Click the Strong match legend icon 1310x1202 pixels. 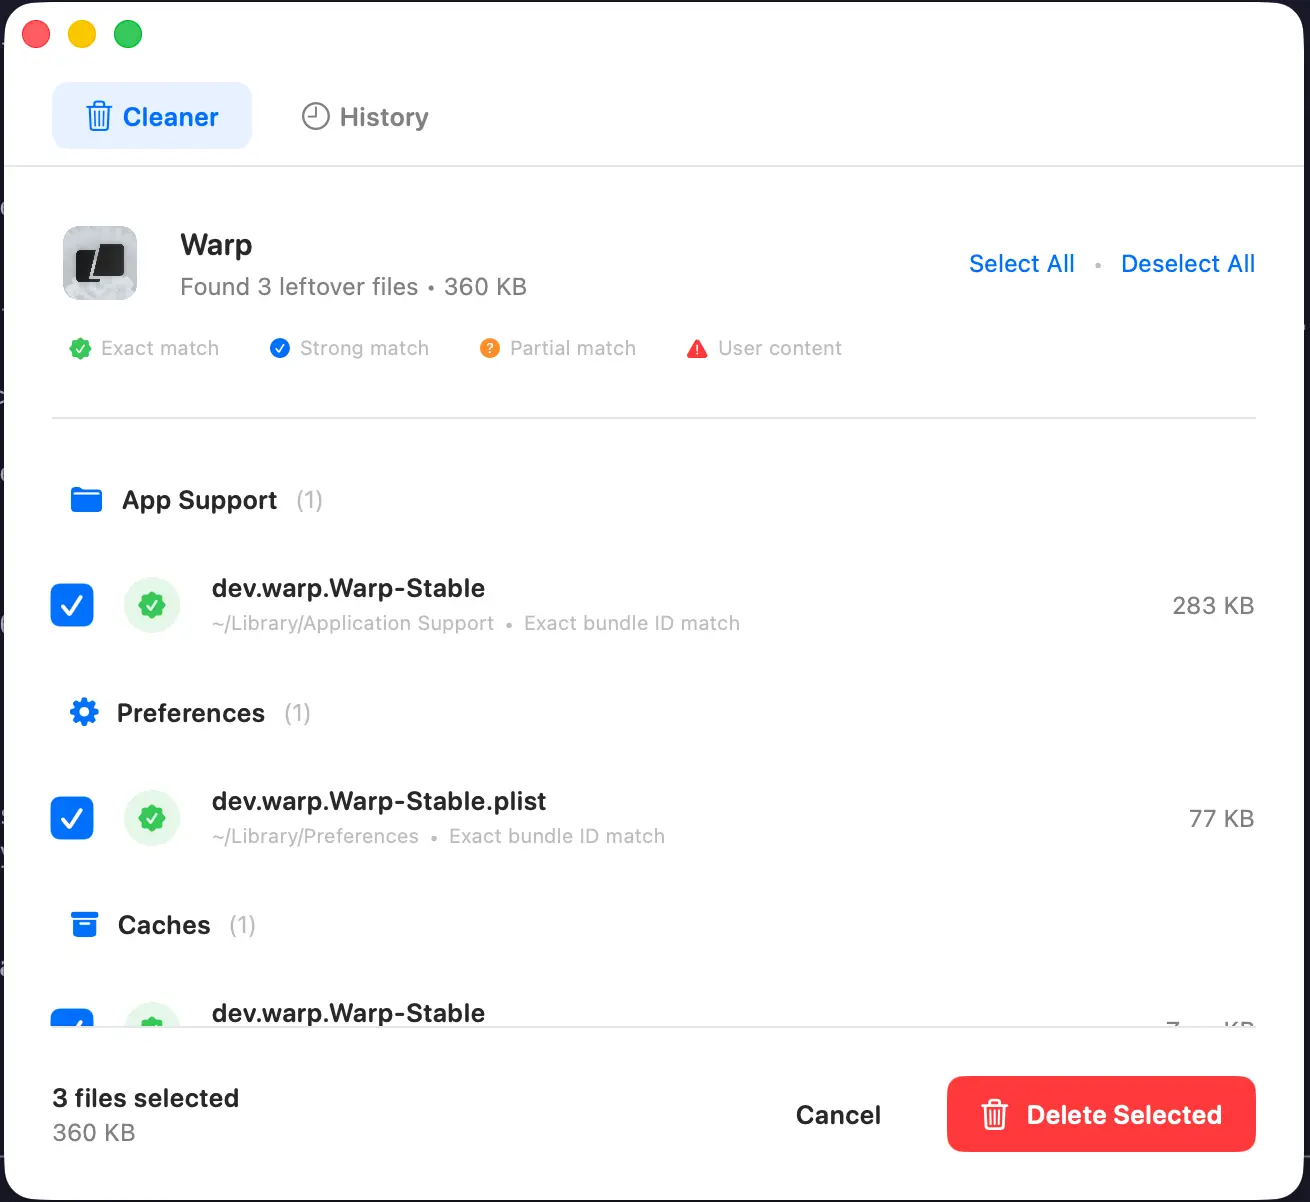pyautogui.click(x=280, y=348)
